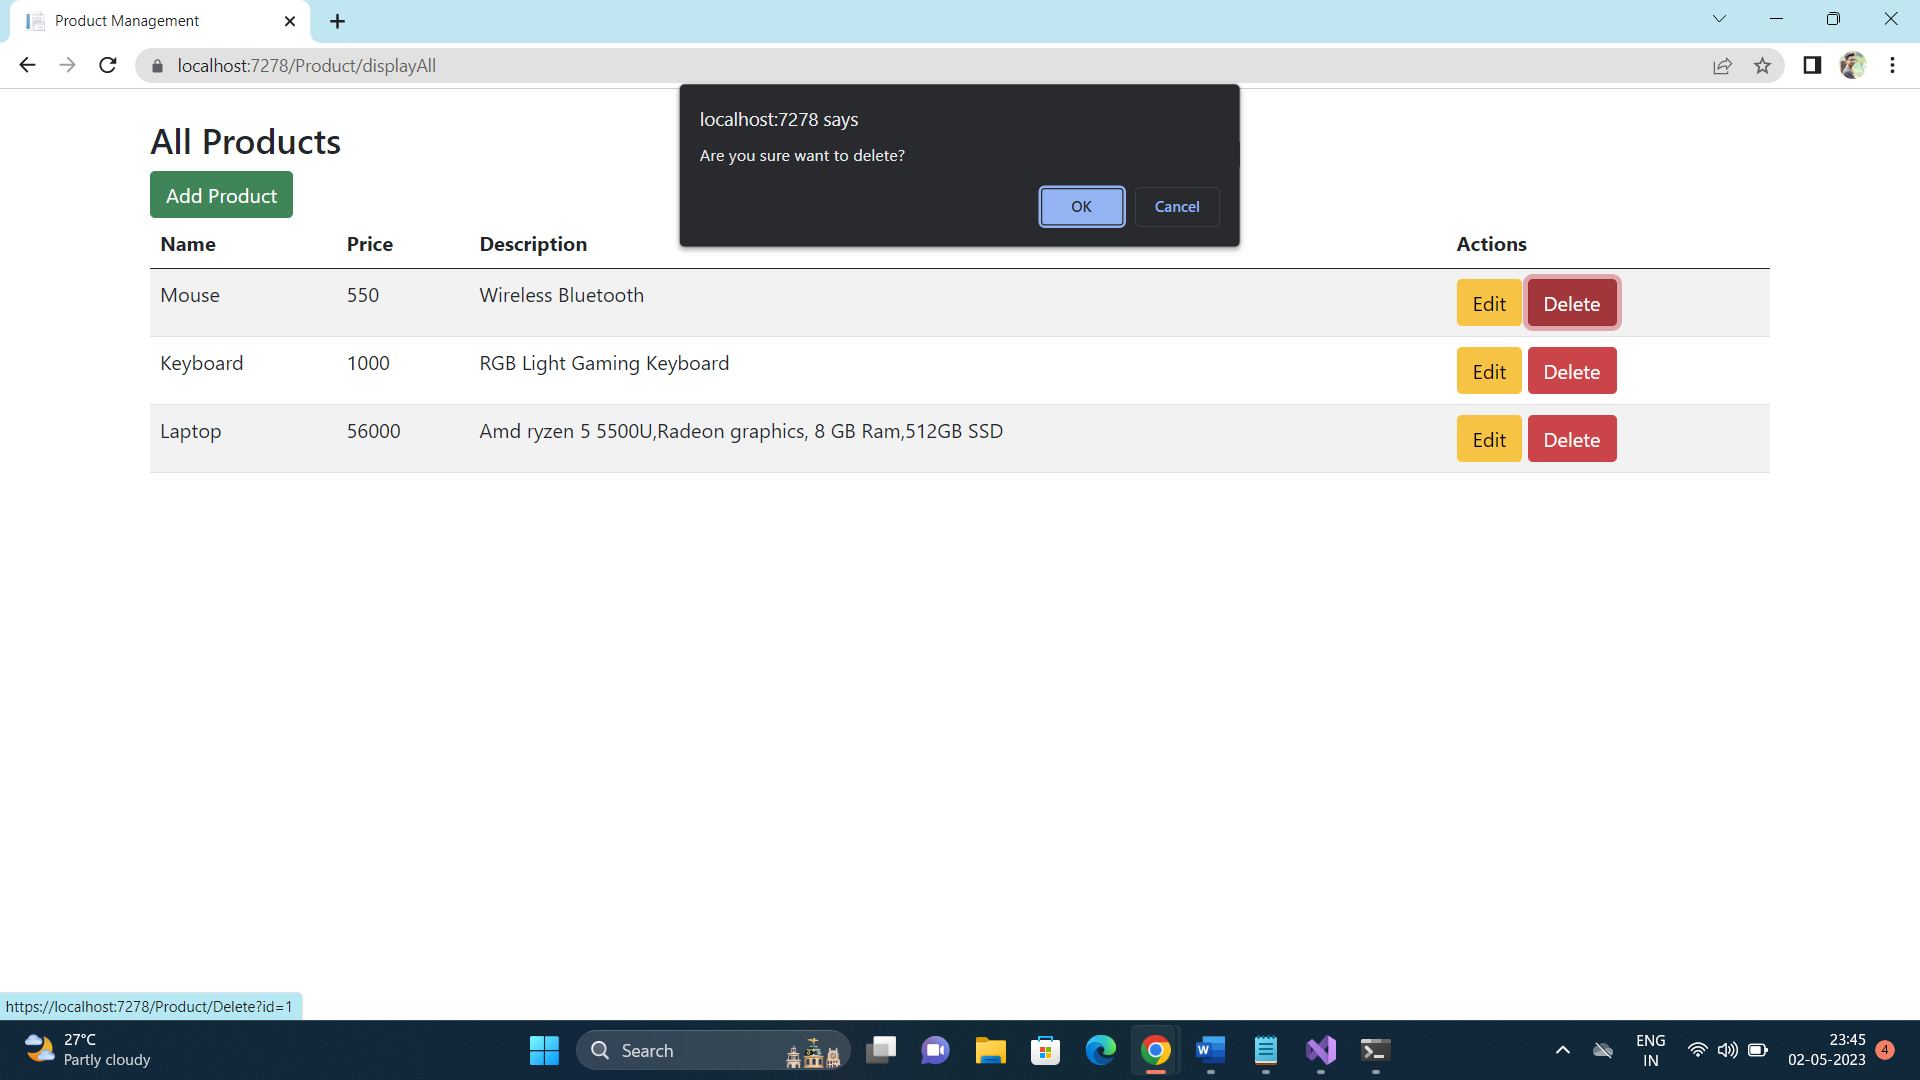This screenshot has height=1080, width=1920.
Task: Launch Visual Studio from the taskbar
Action: click(1320, 1050)
